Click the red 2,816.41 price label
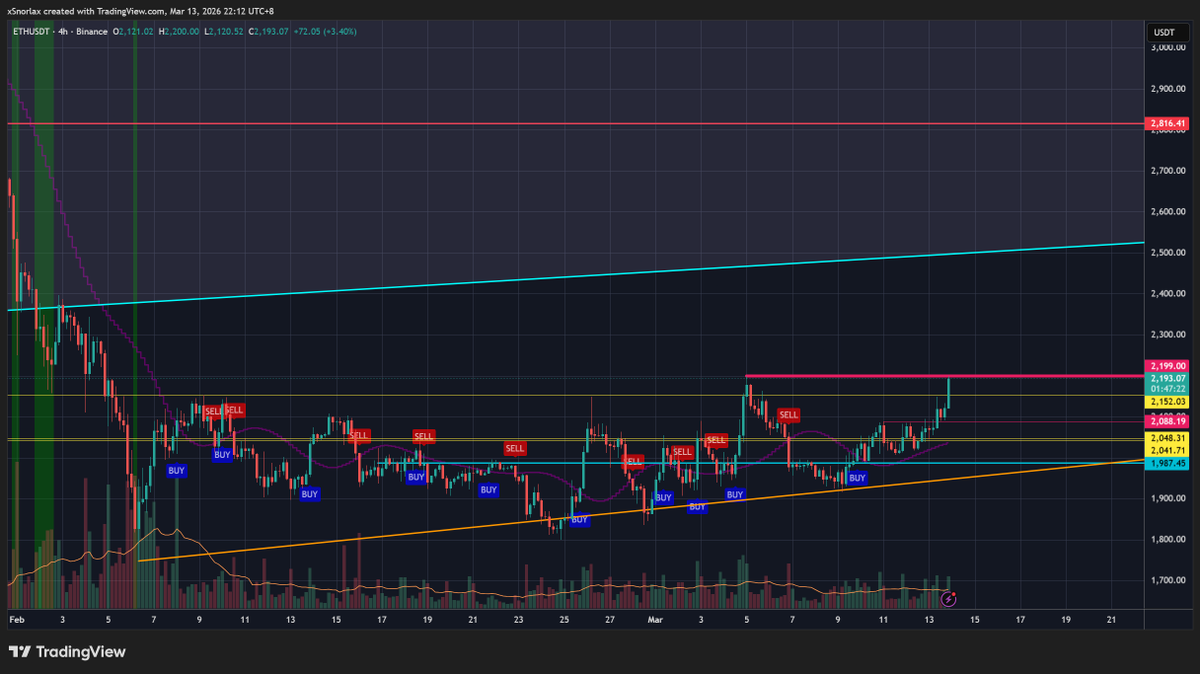Screen dimensions: 1200x674 tap(1167, 124)
